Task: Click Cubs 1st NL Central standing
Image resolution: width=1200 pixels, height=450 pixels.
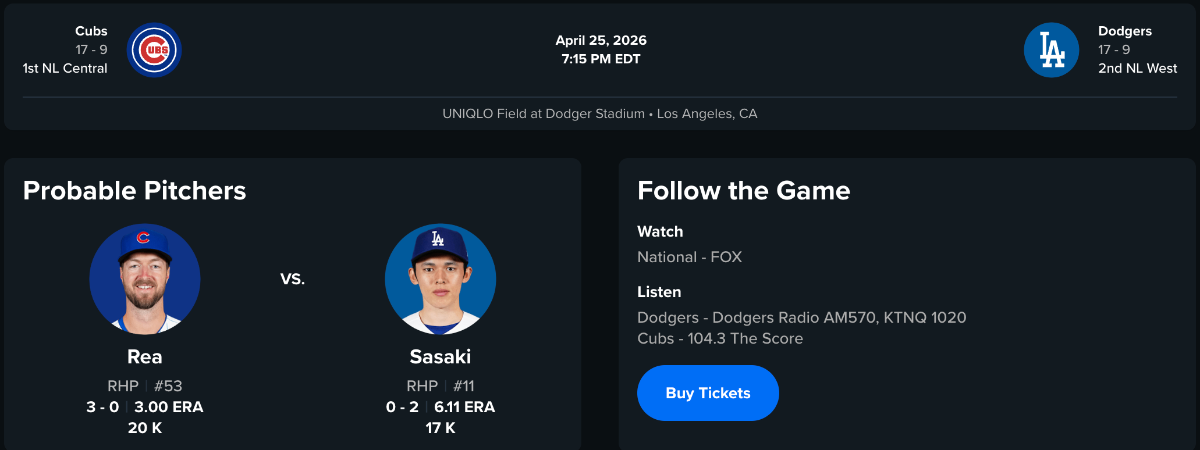Action: (x=65, y=68)
